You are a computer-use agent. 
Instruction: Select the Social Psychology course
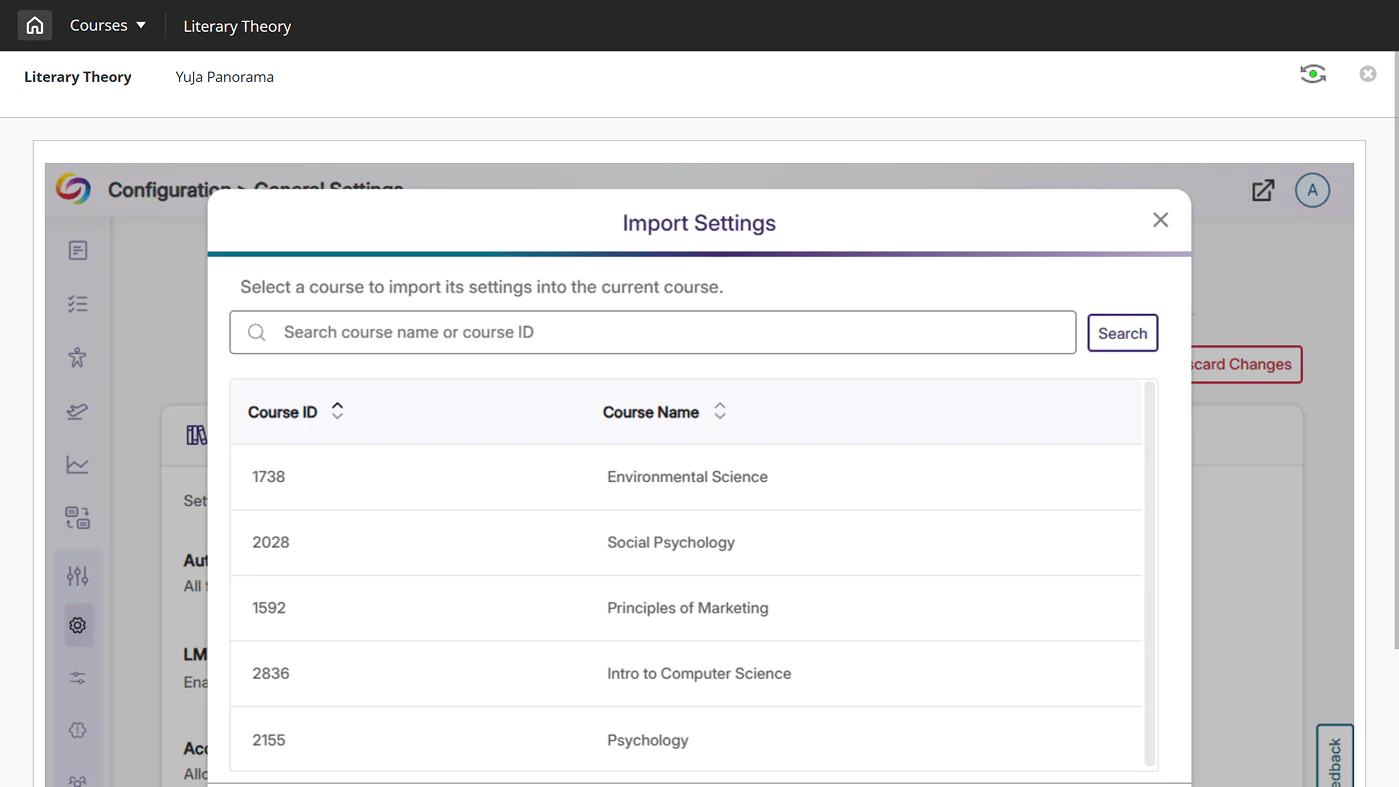pyautogui.click(x=670, y=543)
